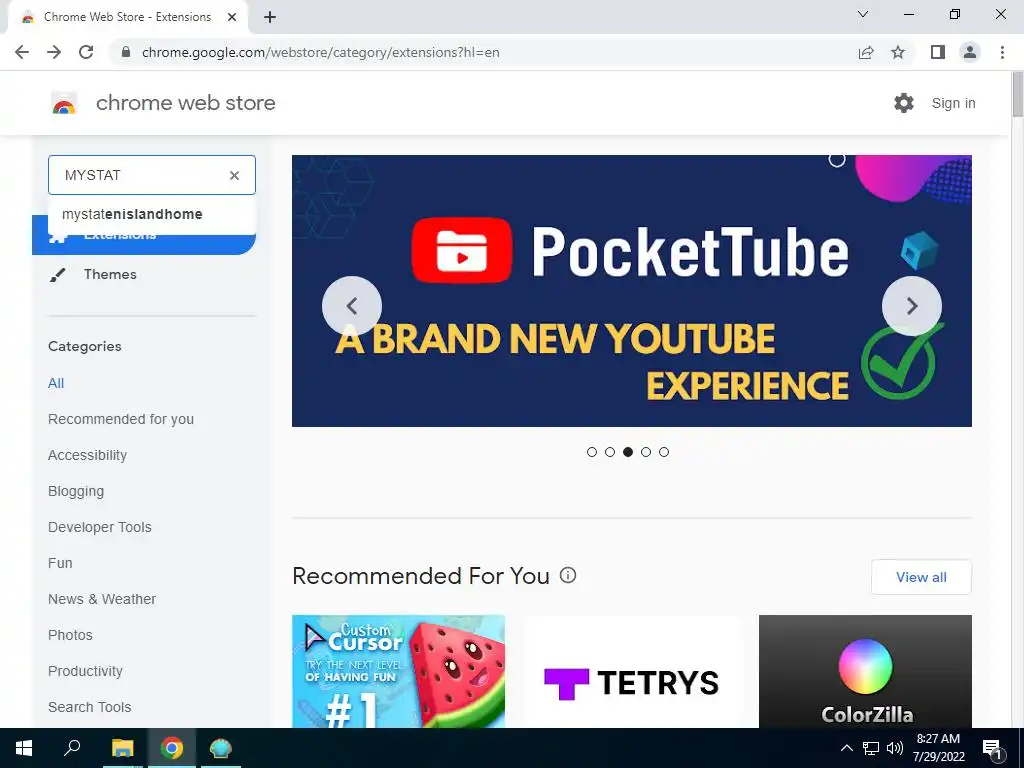The width and height of the screenshot is (1024, 768).
Task: Bookmark this page with the star
Action: (x=898, y=52)
